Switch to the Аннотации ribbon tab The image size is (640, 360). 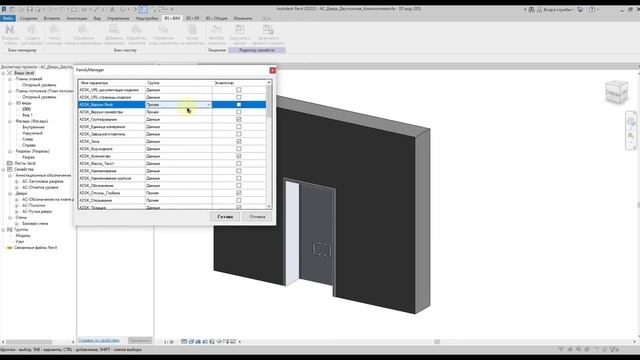(x=77, y=18)
